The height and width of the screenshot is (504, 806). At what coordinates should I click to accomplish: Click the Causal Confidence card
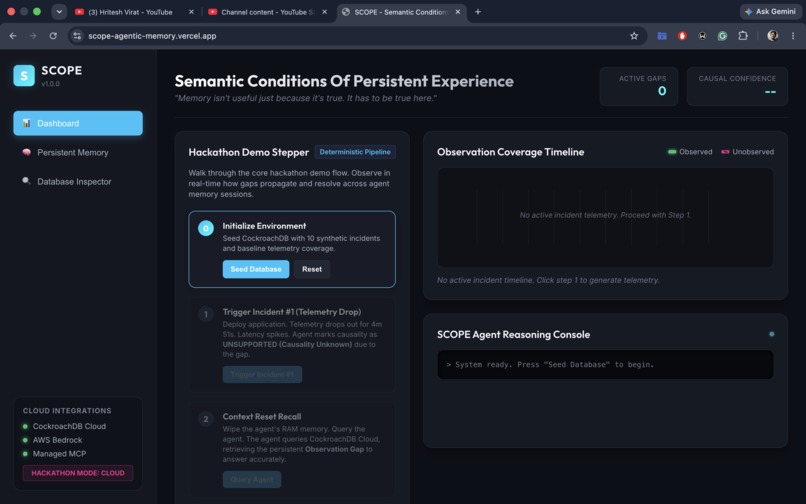point(737,86)
